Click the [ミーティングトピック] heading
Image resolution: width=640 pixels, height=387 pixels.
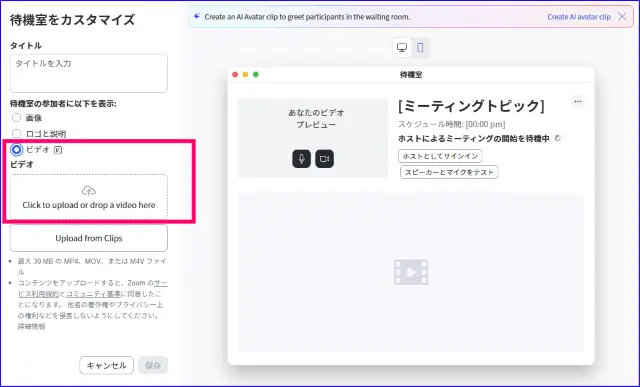click(x=471, y=106)
